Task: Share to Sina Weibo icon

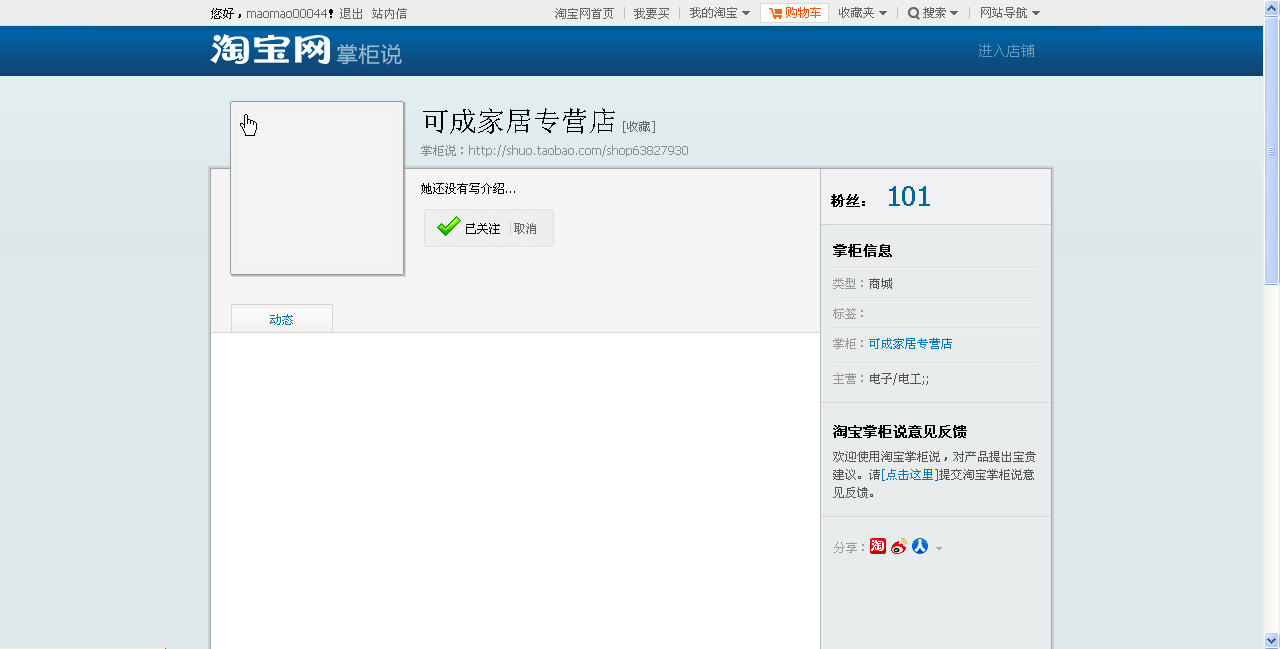Action: pos(899,546)
